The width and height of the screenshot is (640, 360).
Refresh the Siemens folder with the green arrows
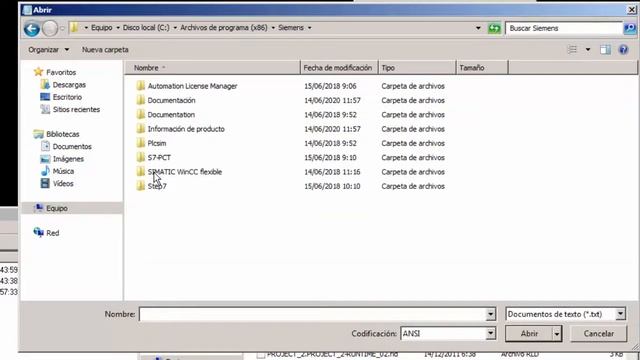coord(494,28)
